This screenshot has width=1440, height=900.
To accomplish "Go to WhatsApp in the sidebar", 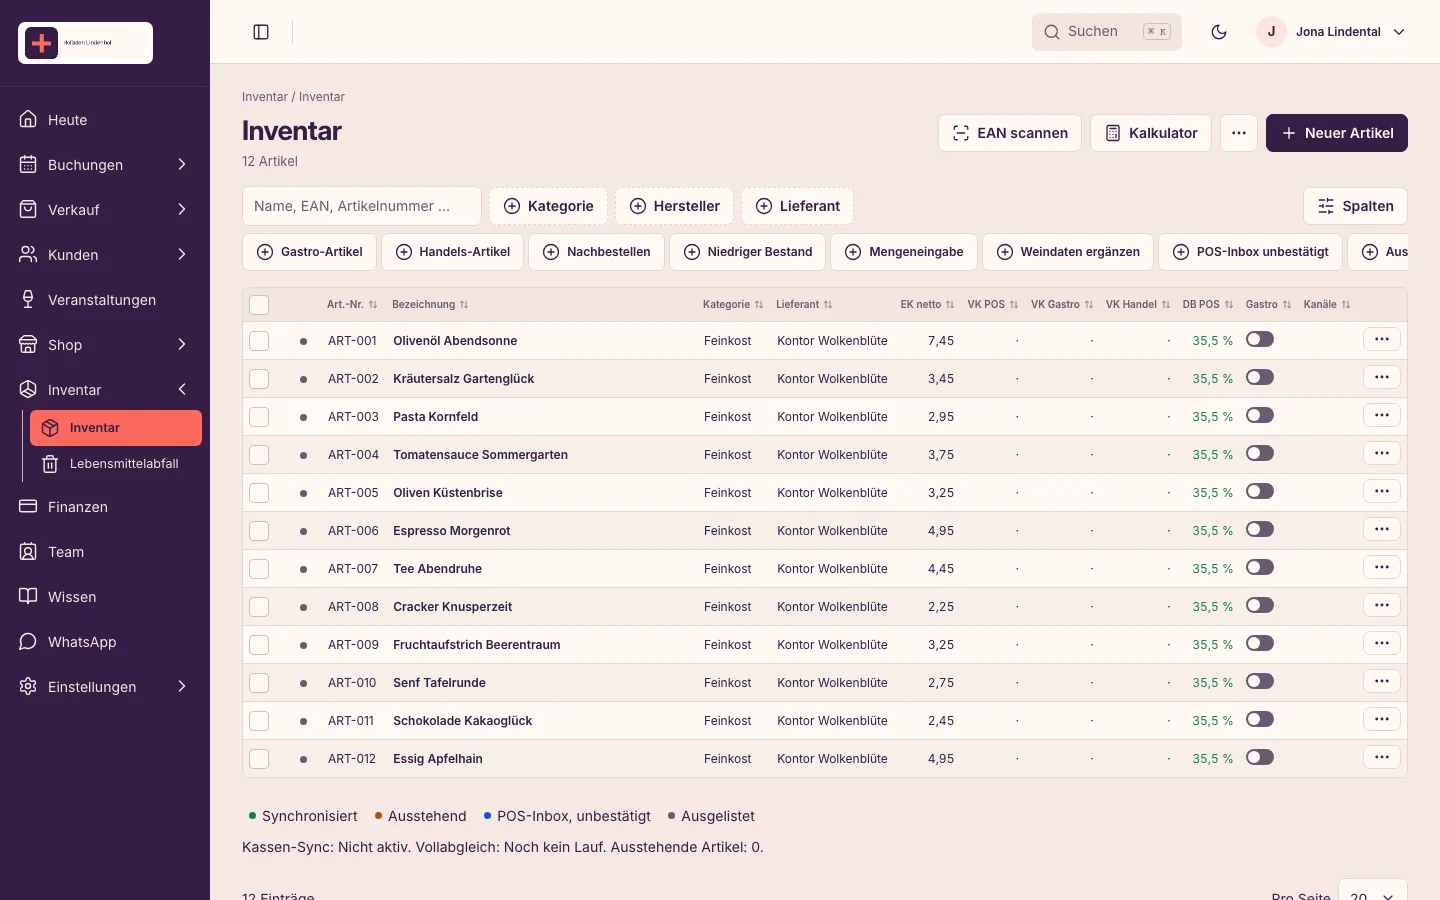I will (105, 642).
